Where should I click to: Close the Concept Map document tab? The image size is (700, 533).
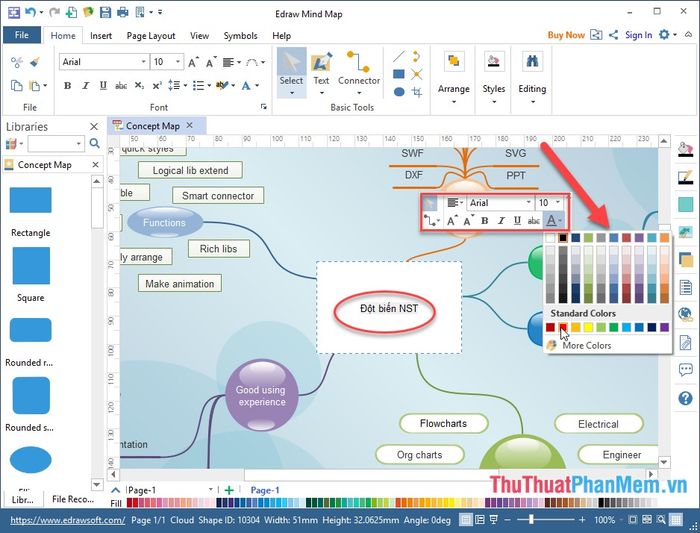click(190, 125)
